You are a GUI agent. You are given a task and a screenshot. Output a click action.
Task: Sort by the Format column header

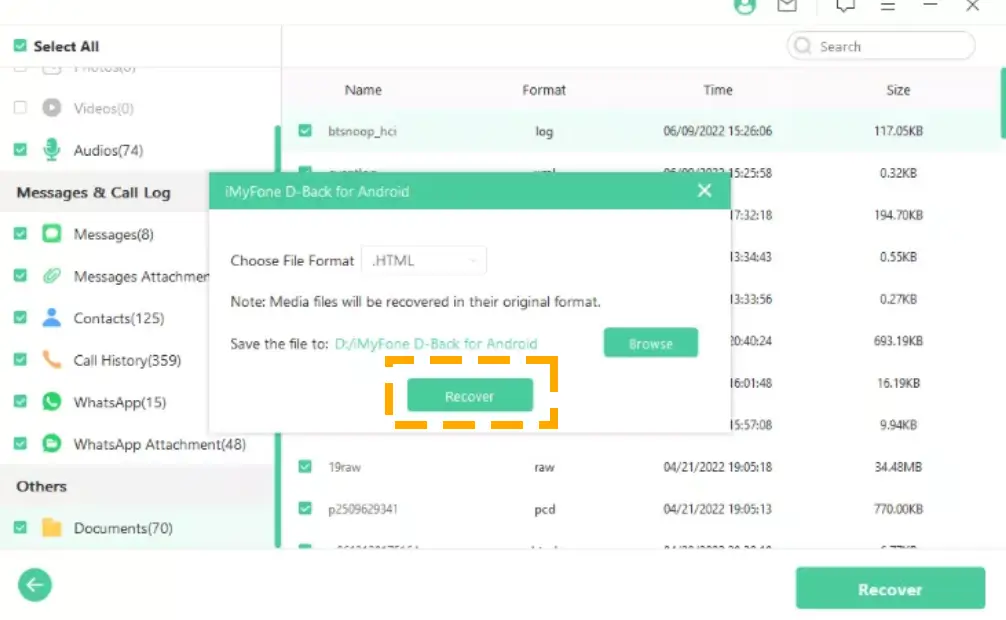[x=544, y=90]
